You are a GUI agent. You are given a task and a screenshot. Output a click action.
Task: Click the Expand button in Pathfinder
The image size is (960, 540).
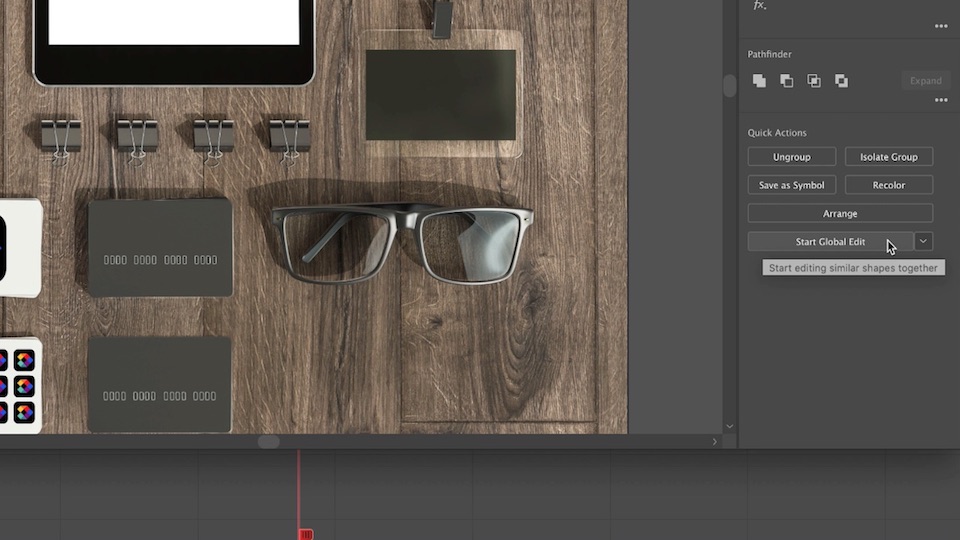pyautogui.click(x=925, y=81)
